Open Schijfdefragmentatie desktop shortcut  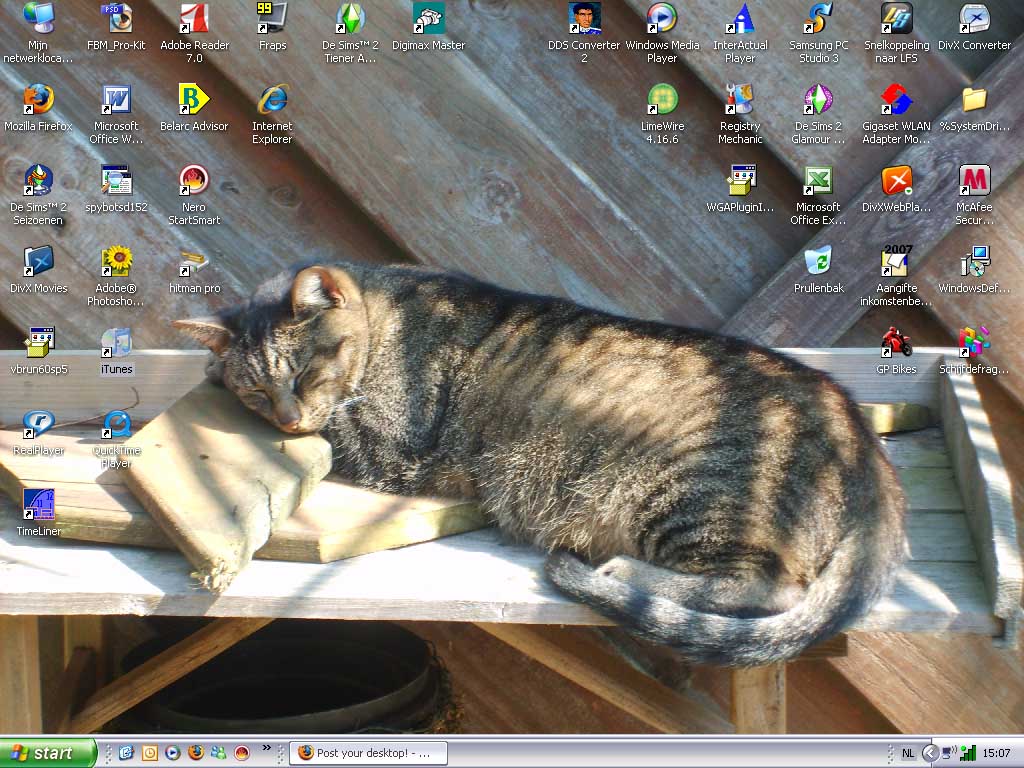974,351
